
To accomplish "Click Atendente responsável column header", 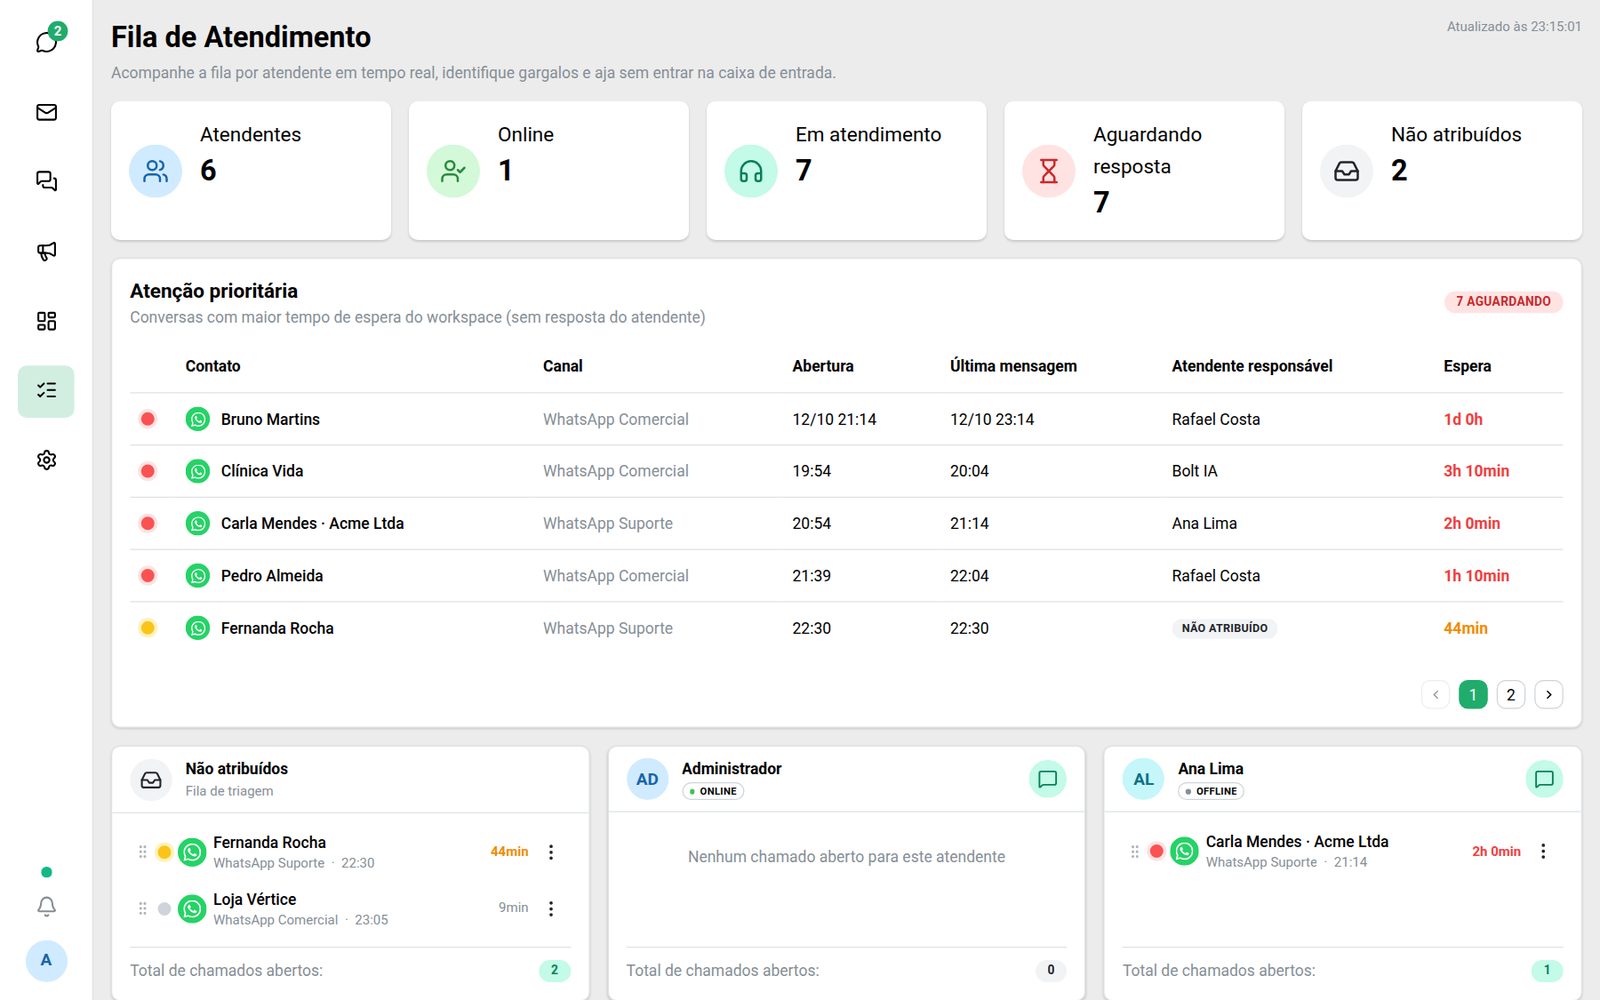I will point(1252,366).
